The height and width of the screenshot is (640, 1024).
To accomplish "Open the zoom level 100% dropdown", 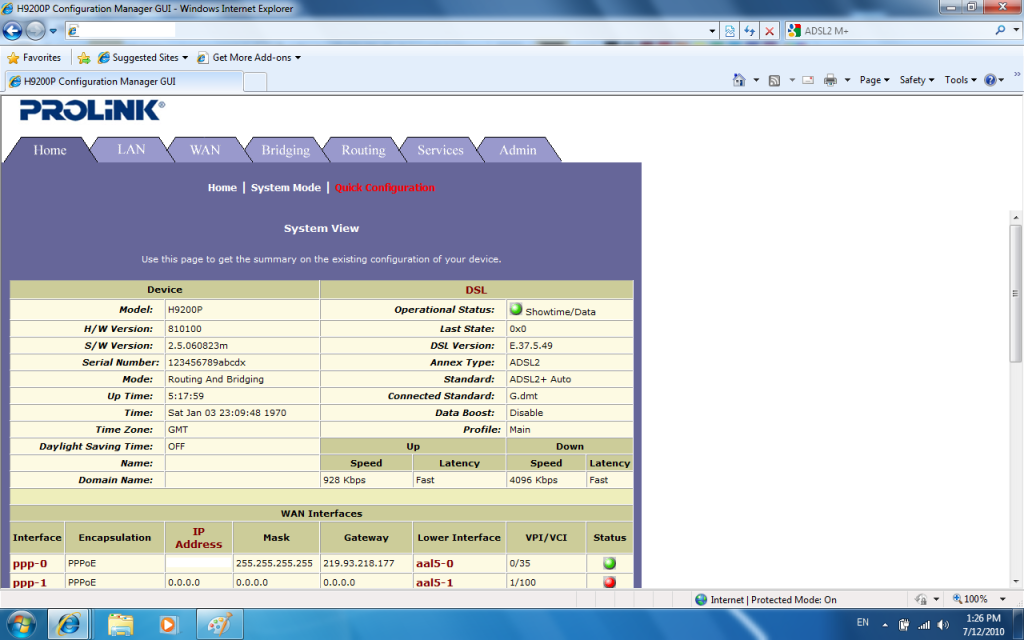I will [982, 600].
